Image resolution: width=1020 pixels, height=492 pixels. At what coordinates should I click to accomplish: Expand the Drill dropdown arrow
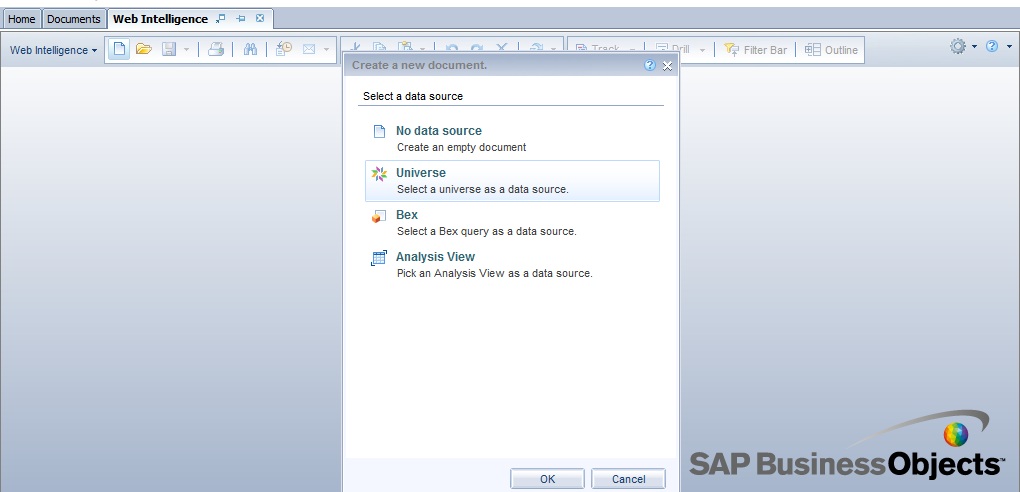click(703, 50)
